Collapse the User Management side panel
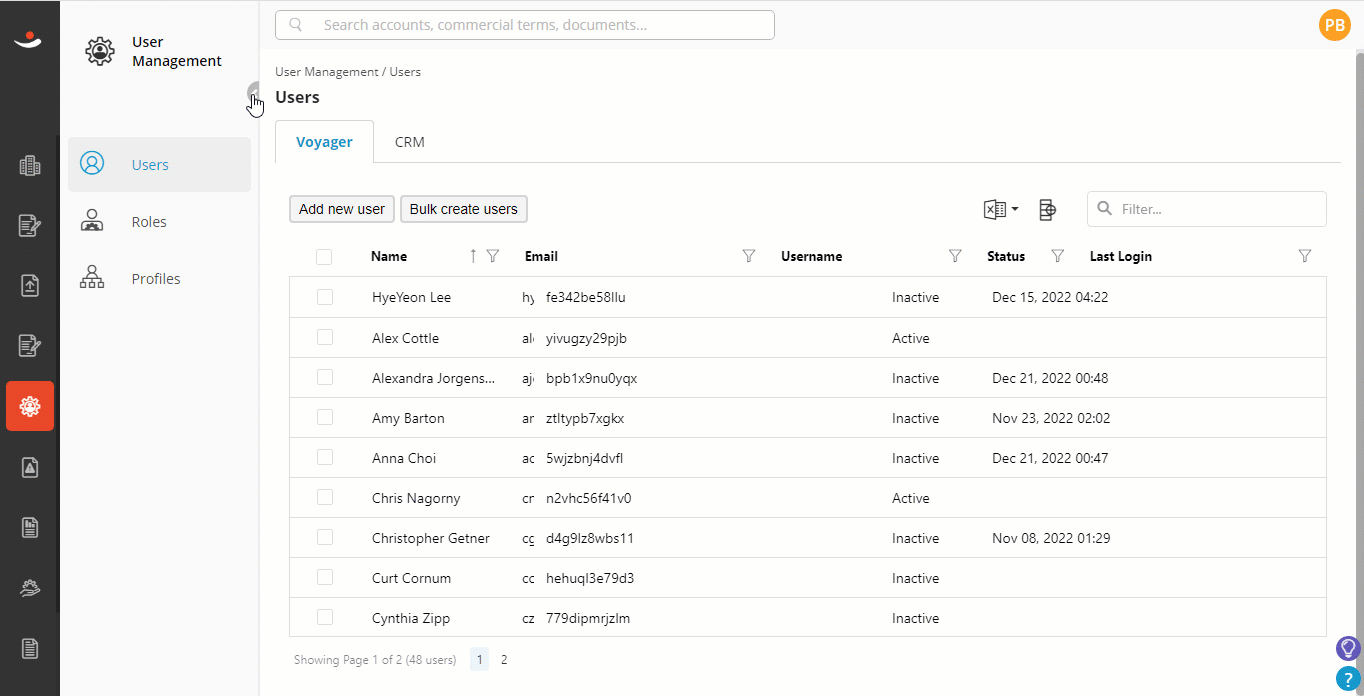1364x696 pixels. tap(253, 93)
